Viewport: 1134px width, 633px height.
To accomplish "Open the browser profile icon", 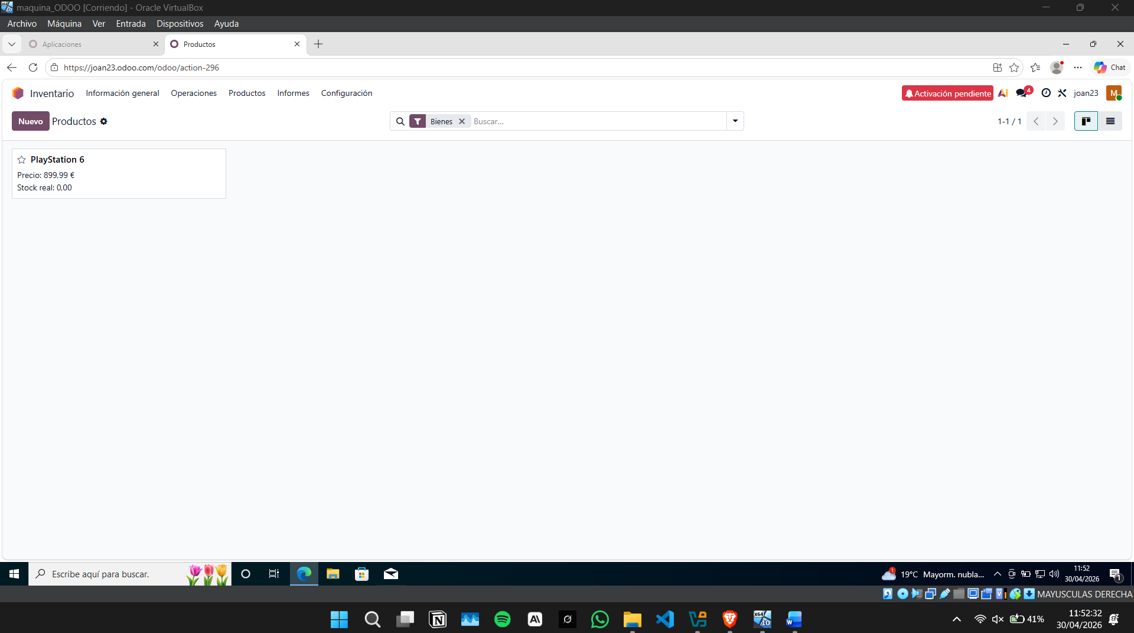I will coord(1057,67).
